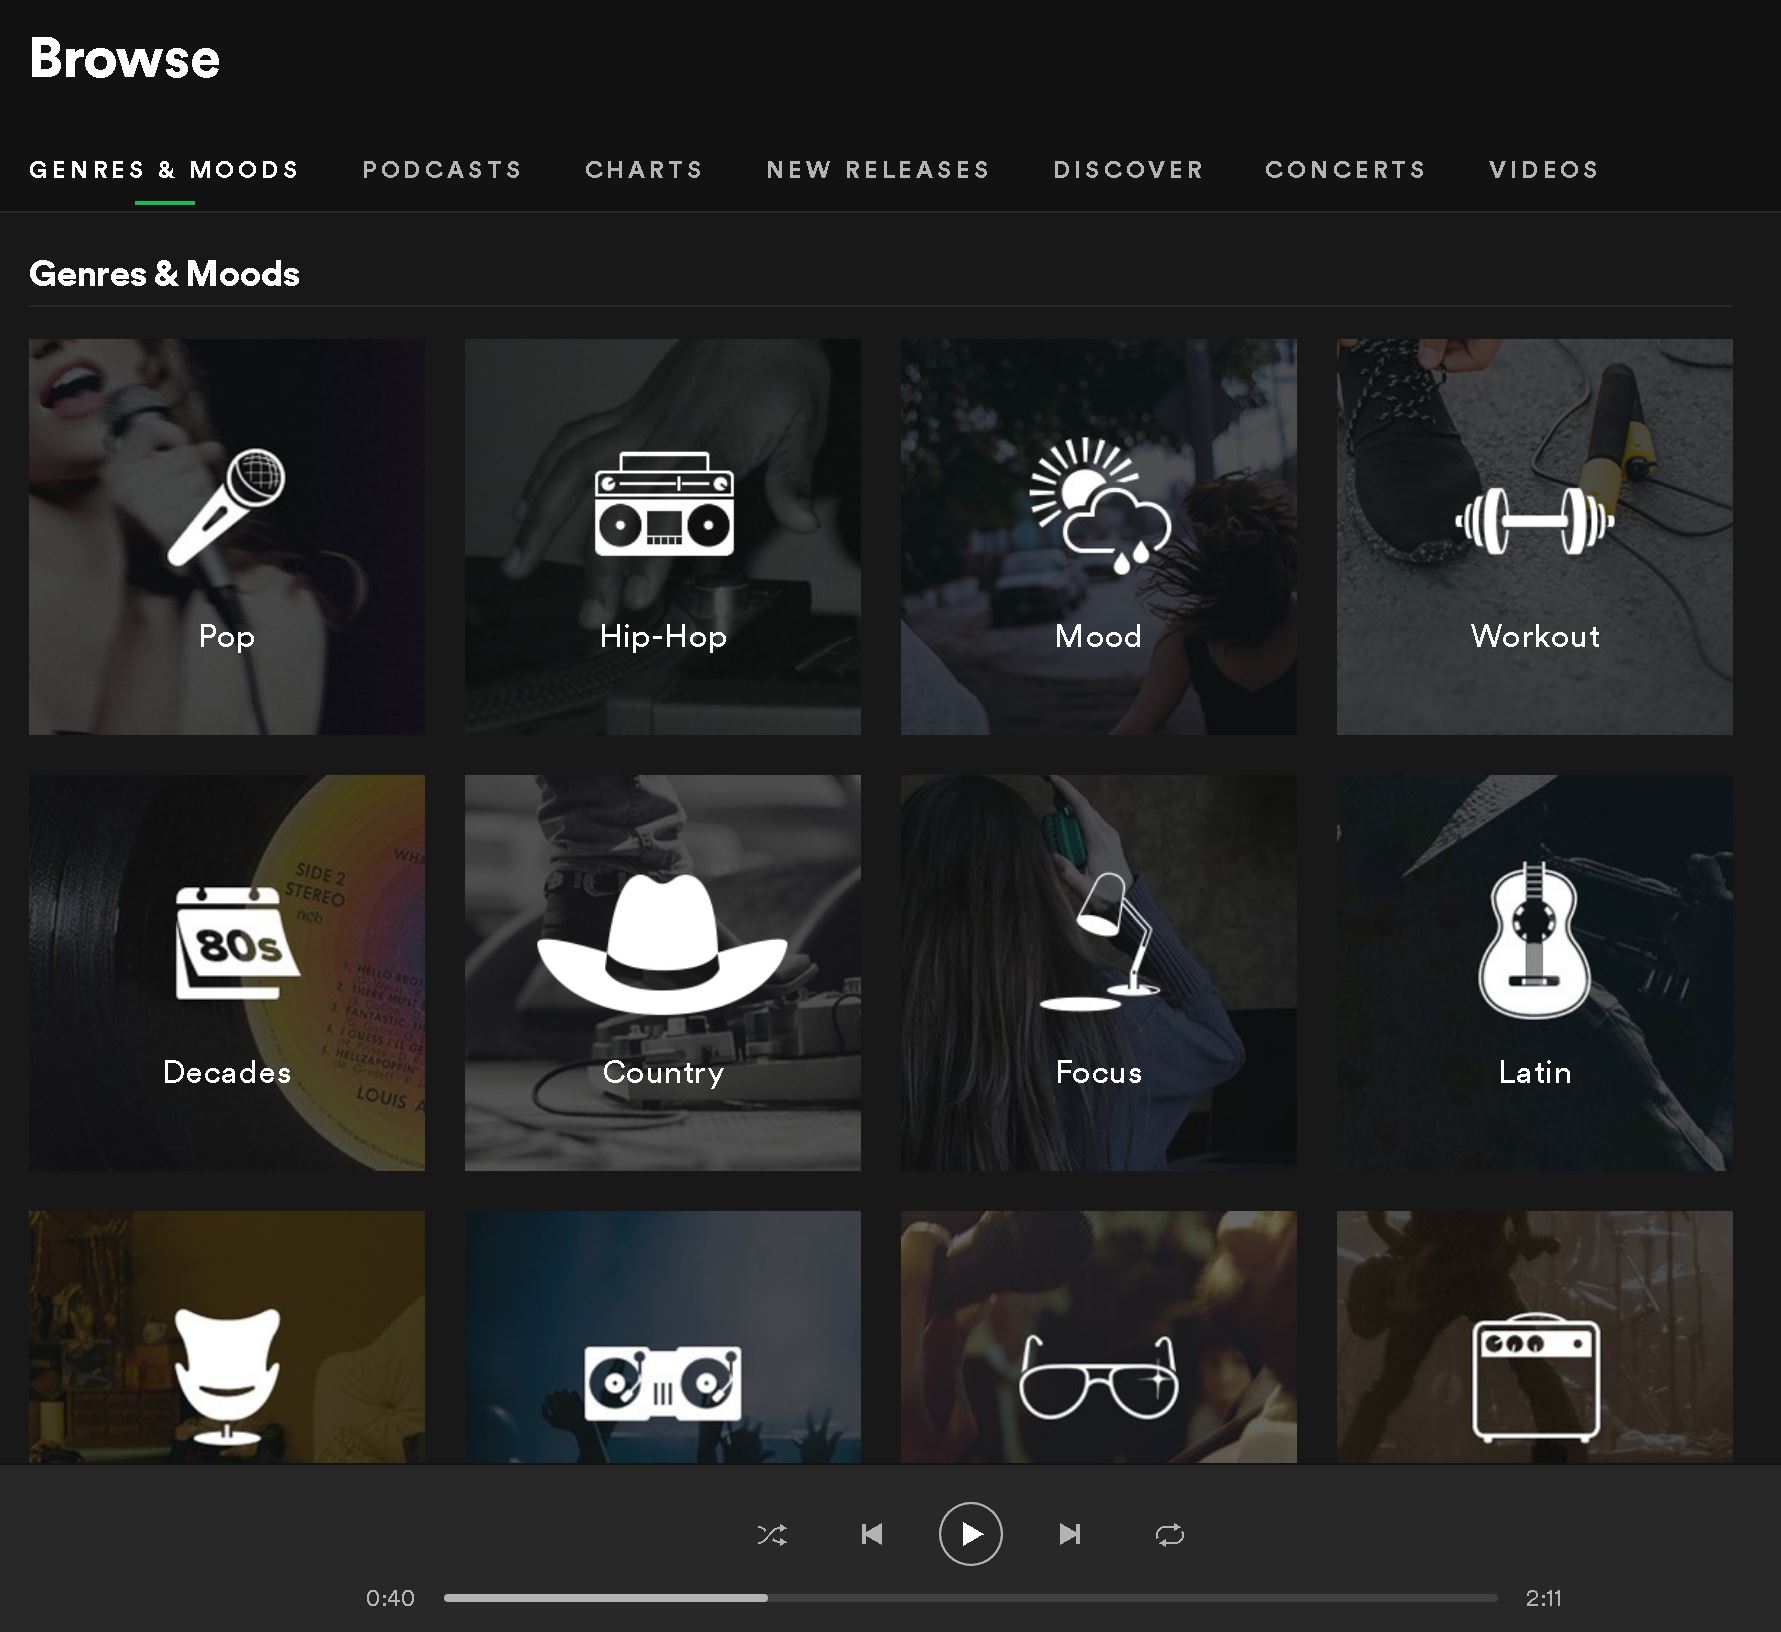Click the Browse page title

coord(125,58)
